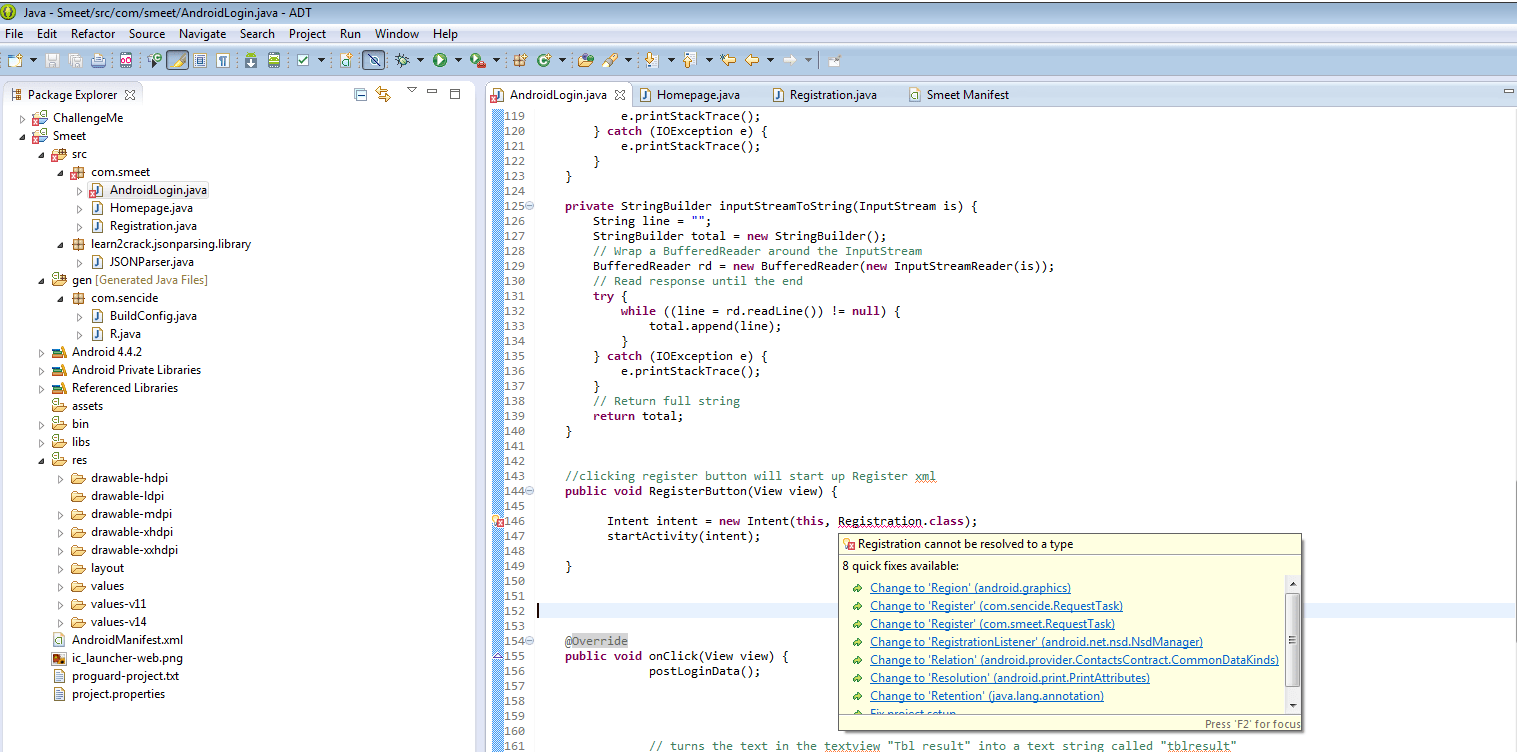Select AndroidLogin.java in Package Explorer tree
Image resolution: width=1517 pixels, height=752 pixels.
pyautogui.click(x=158, y=190)
